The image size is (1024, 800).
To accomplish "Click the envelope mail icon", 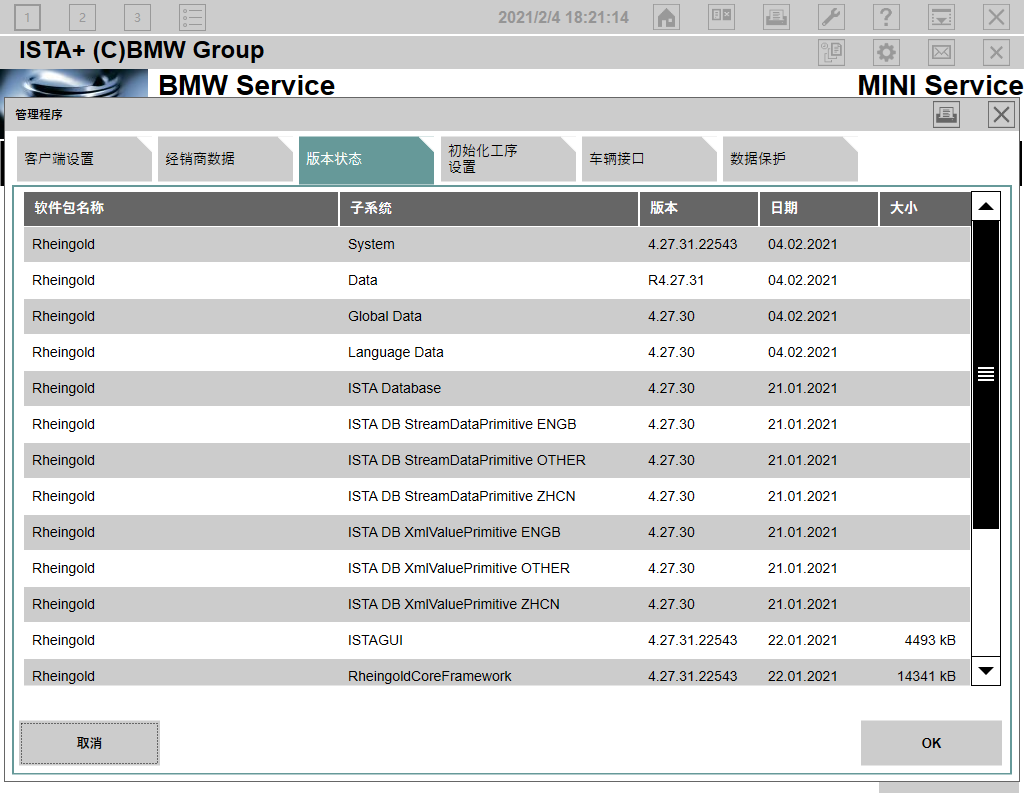I will pyautogui.click(x=941, y=52).
